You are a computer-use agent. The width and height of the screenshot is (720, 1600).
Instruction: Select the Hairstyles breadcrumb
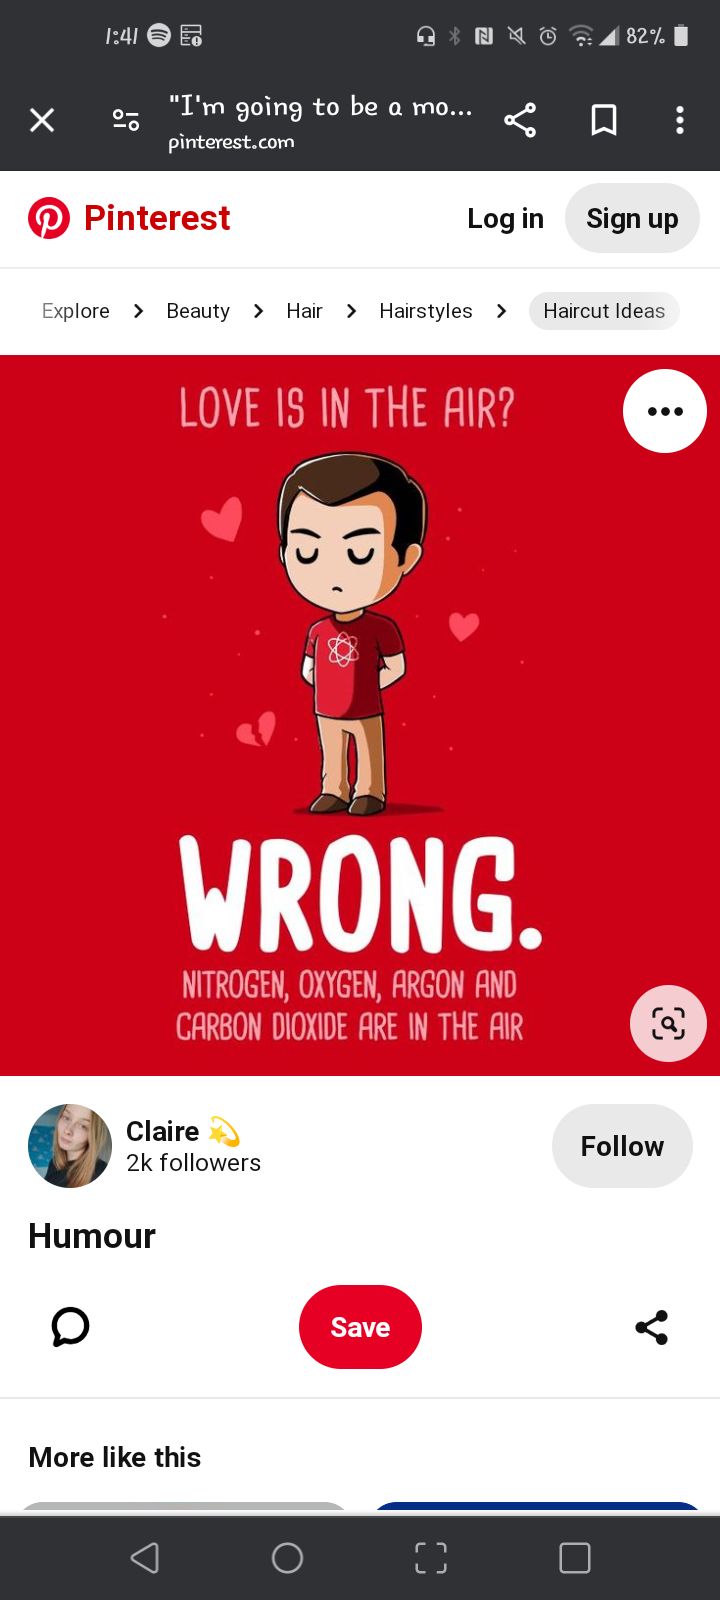click(x=426, y=311)
